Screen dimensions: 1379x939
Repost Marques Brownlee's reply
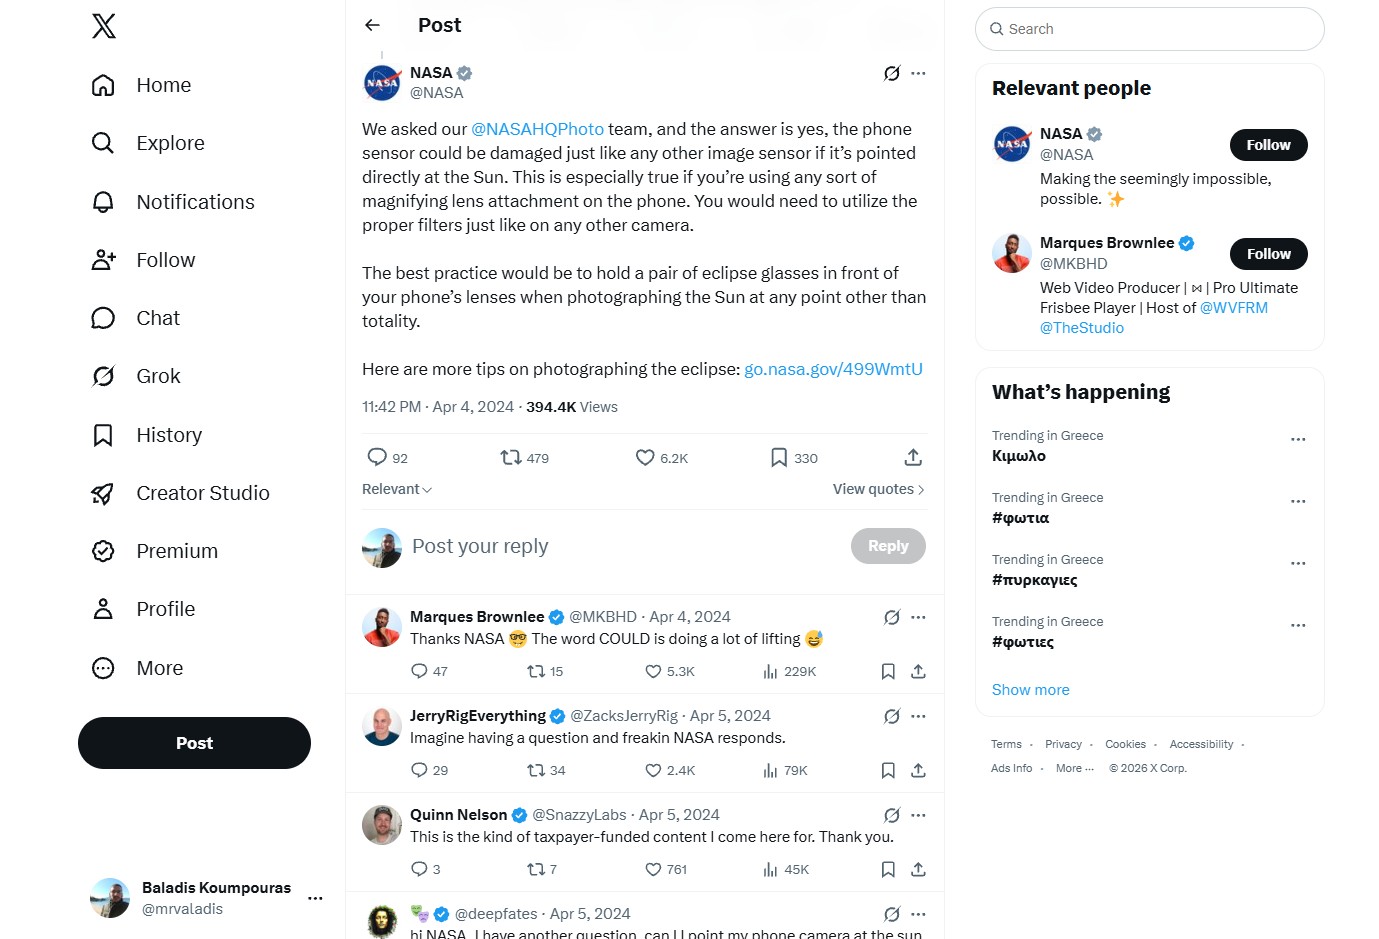pos(545,671)
